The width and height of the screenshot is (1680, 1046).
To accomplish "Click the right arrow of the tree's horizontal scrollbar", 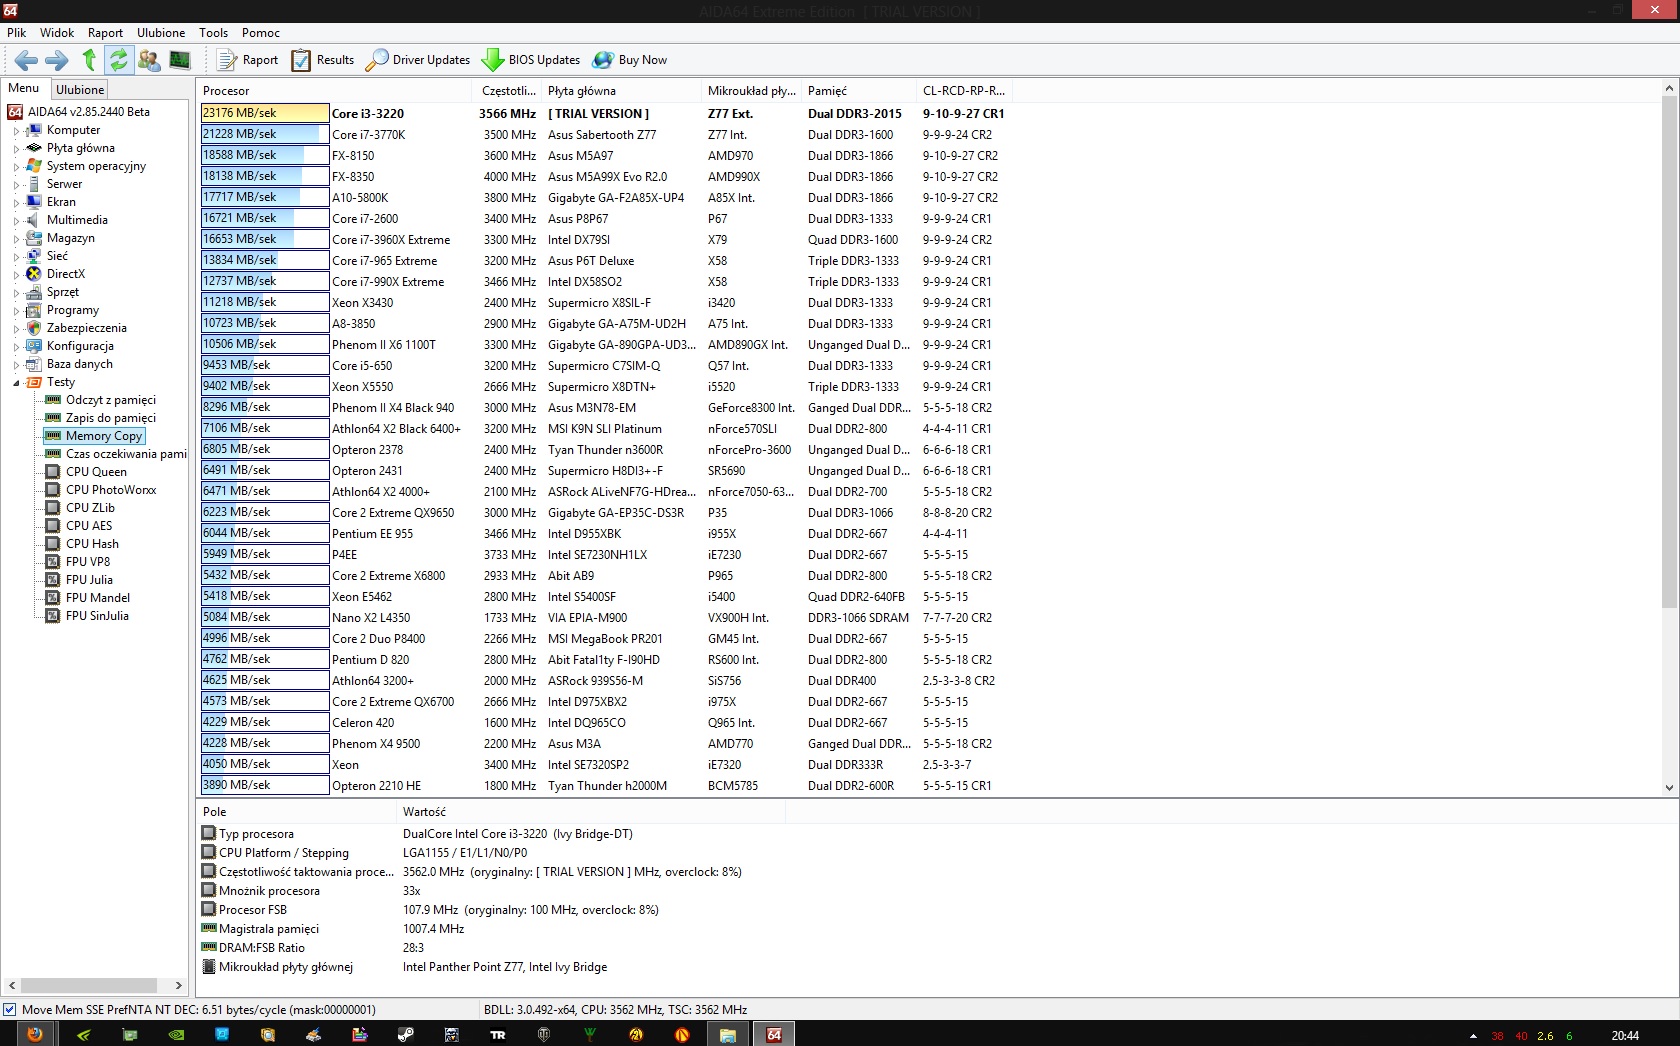I will (179, 985).
